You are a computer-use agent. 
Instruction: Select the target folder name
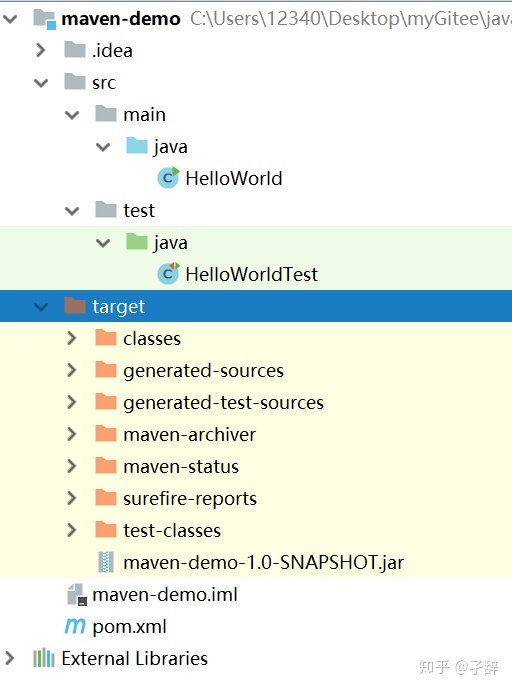(x=119, y=307)
